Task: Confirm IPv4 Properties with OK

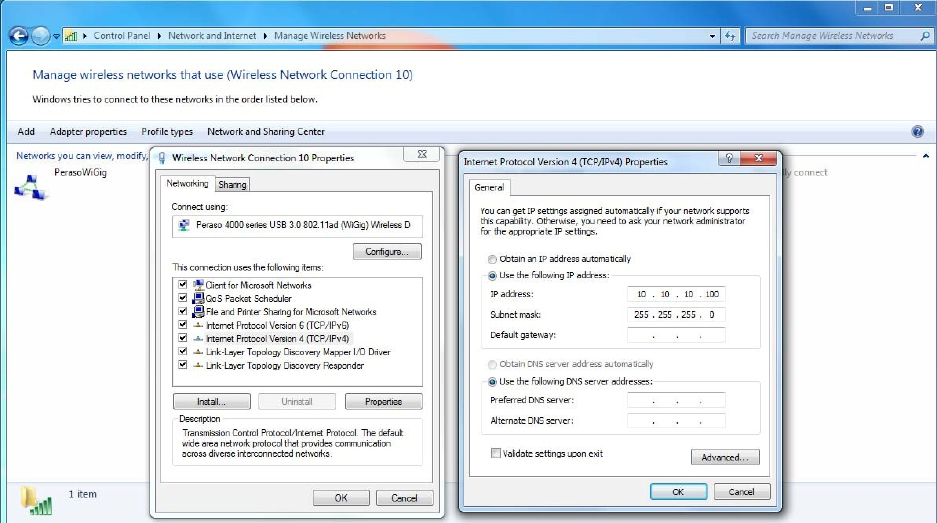Action: (678, 492)
